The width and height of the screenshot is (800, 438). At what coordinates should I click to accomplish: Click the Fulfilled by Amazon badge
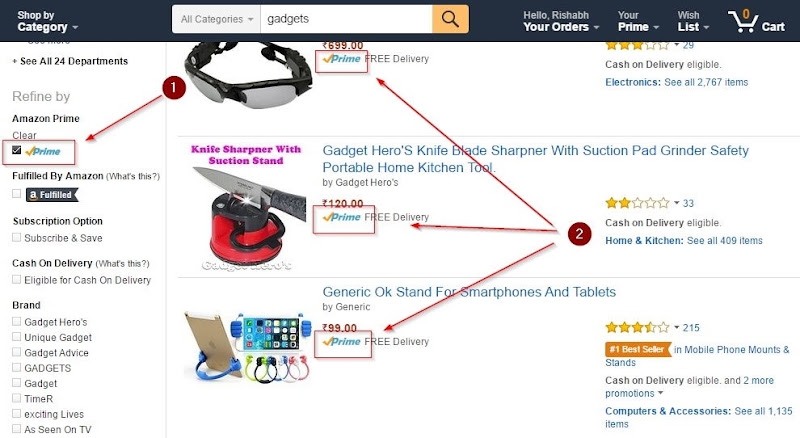click(x=52, y=194)
